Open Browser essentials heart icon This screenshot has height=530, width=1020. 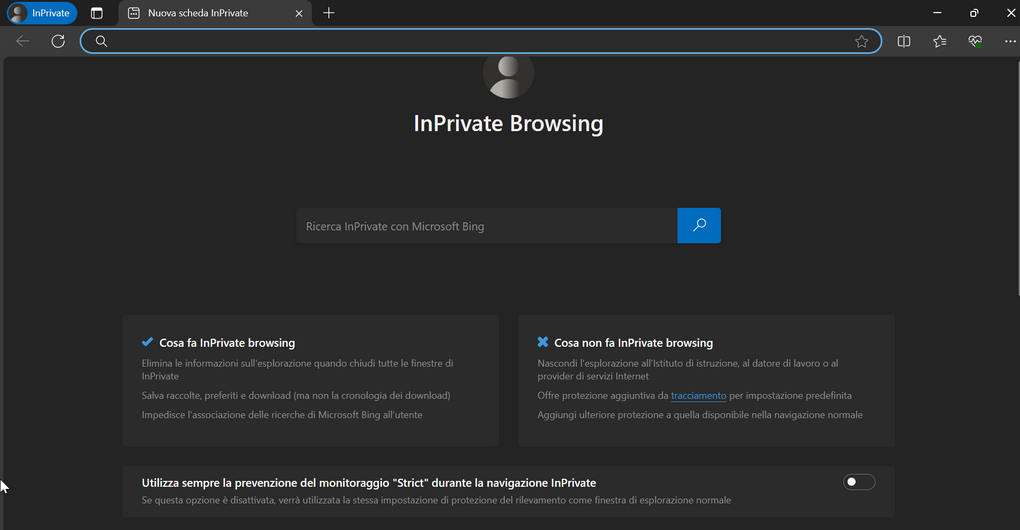[974, 42]
